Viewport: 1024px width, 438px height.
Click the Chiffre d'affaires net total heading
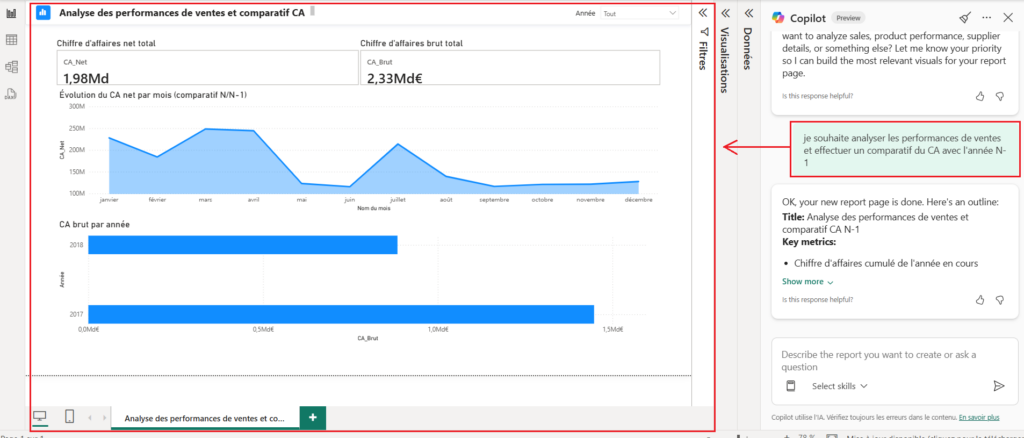pos(106,44)
